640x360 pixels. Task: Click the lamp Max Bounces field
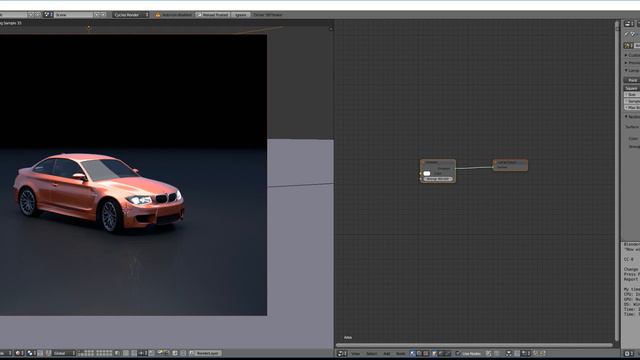click(632, 107)
